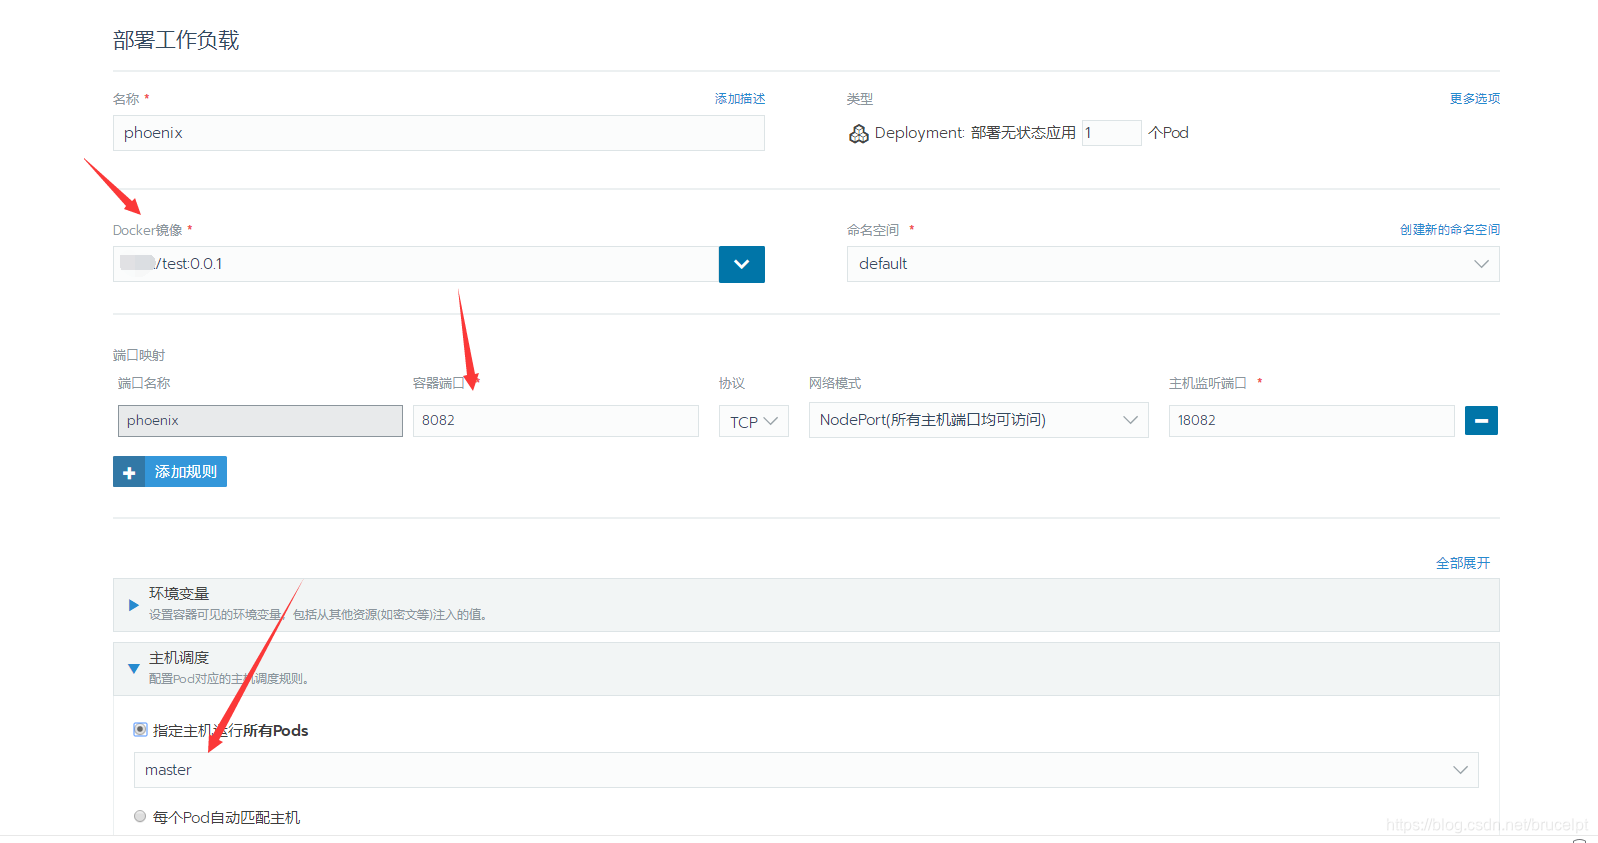The width and height of the screenshot is (1598, 843).
Task: Focus the host listening port field 18082
Action: (x=1311, y=421)
